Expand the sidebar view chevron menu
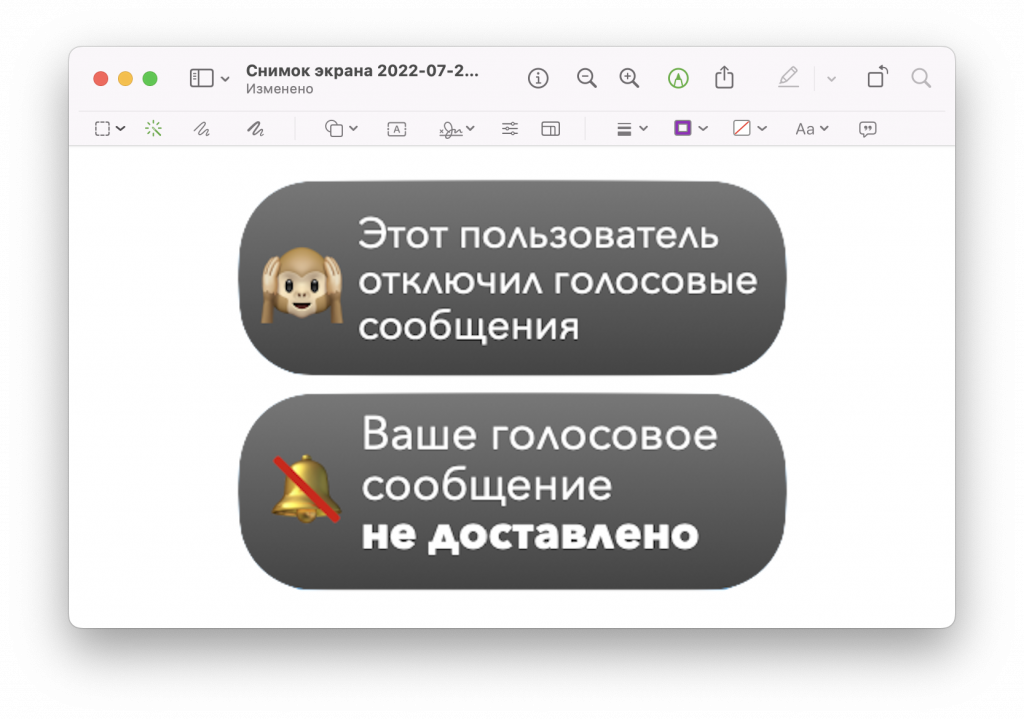1024x719 pixels. pyautogui.click(x=225, y=79)
